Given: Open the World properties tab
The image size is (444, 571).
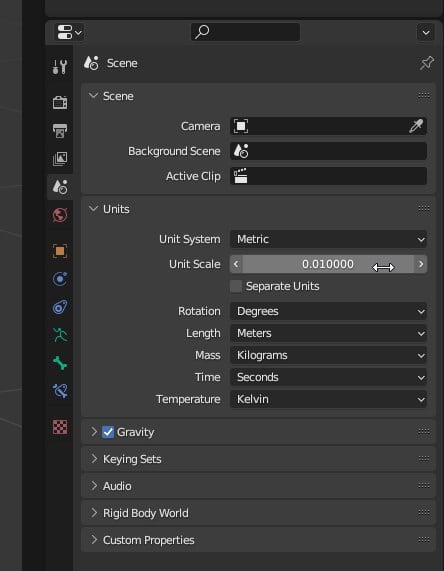Looking at the screenshot, I should click(x=60, y=215).
